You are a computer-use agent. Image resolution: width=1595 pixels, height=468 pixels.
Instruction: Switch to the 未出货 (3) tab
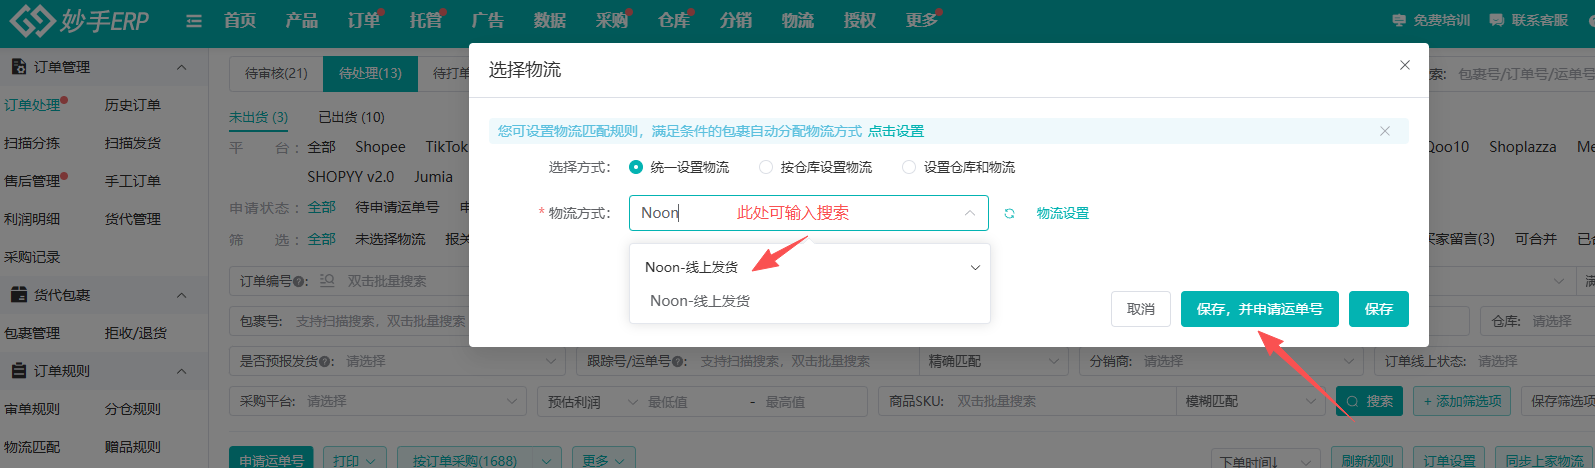pyautogui.click(x=258, y=117)
